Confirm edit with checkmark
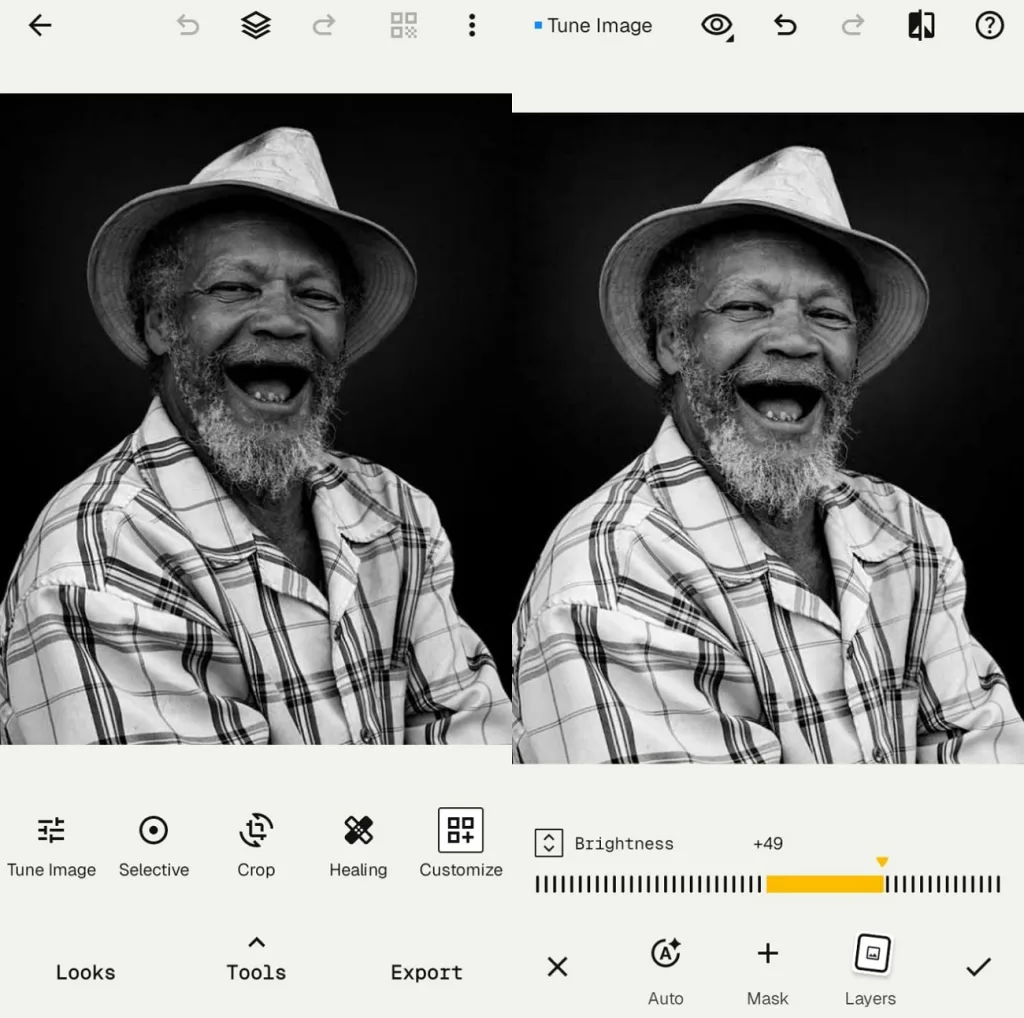The image size is (1024, 1018). click(978, 966)
